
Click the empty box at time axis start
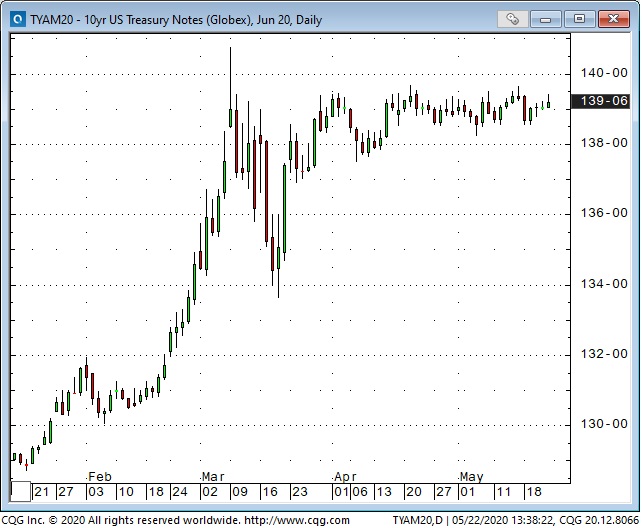[20, 492]
